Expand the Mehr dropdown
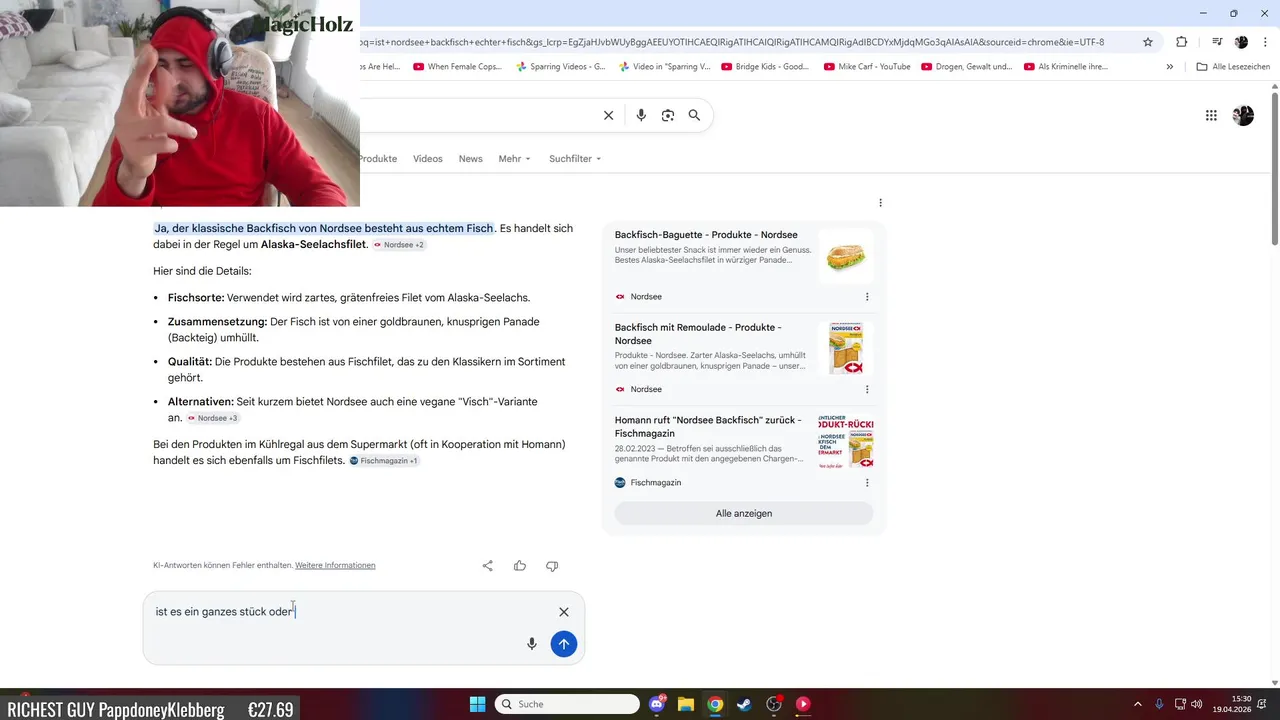 pos(514,159)
